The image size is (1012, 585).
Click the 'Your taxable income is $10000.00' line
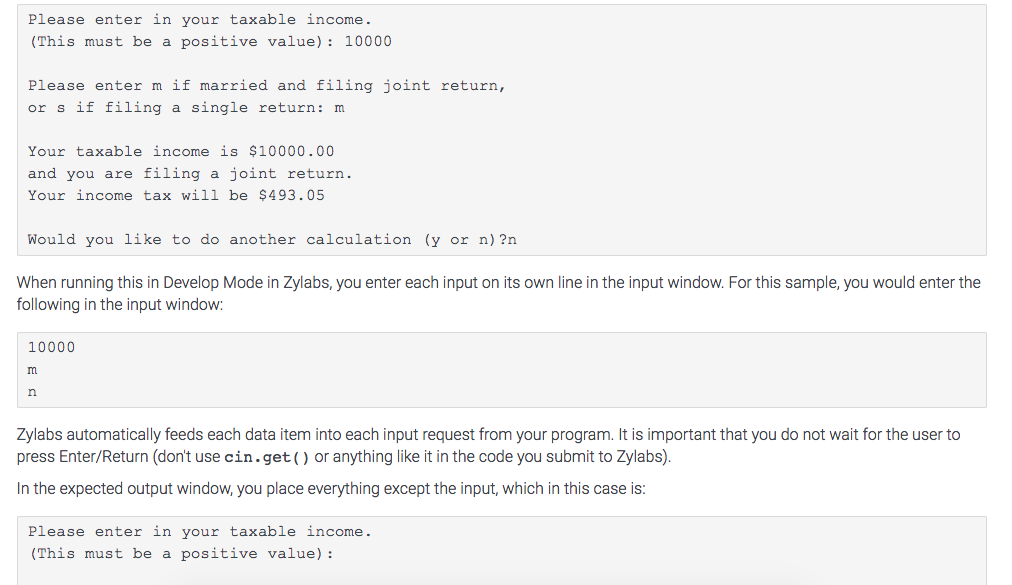(x=181, y=152)
